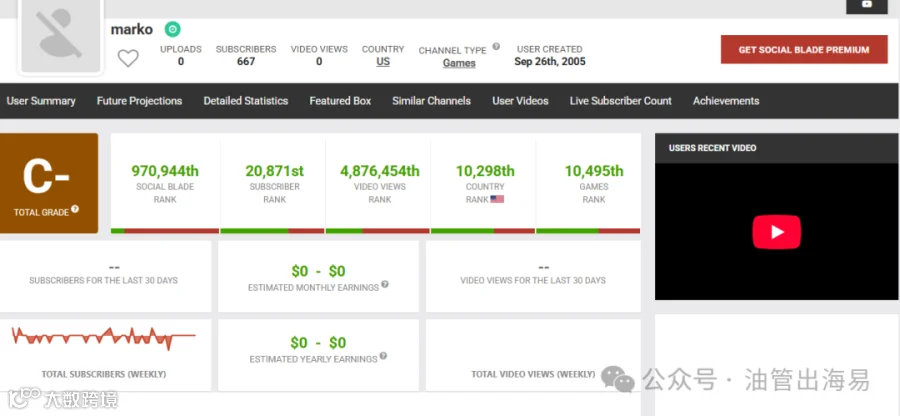Click the help icon beside Estimated Monthly Earnings
Screen dimensions: 900x416
coord(385,284)
